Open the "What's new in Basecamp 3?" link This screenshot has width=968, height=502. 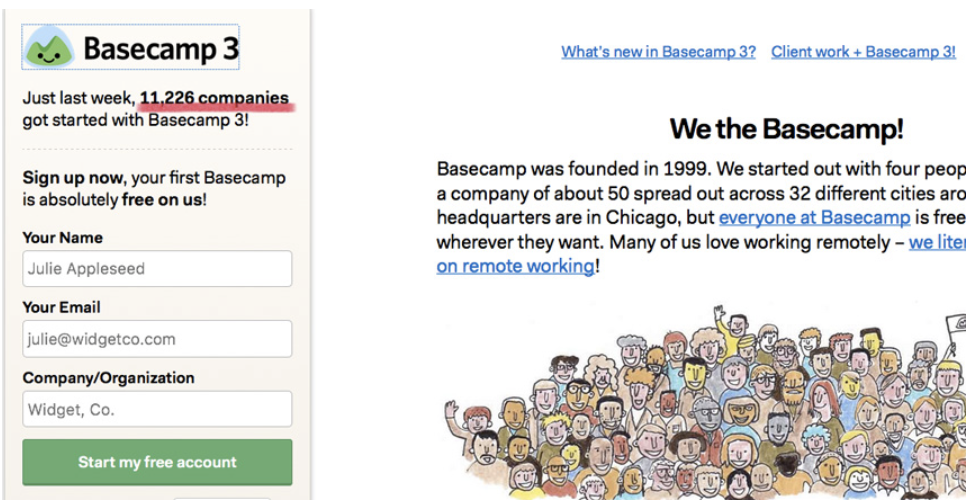(x=658, y=52)
